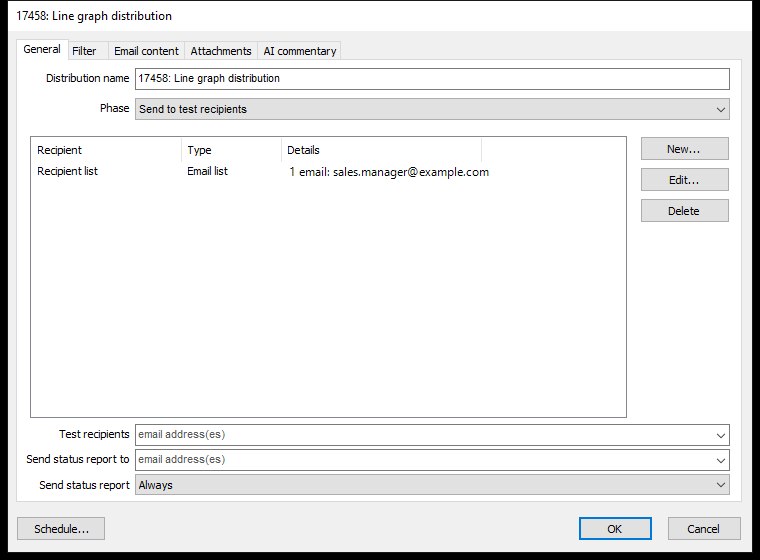760x560 pixels.
Task: Select the Attachments tab
Action: (x=221, y=51)
